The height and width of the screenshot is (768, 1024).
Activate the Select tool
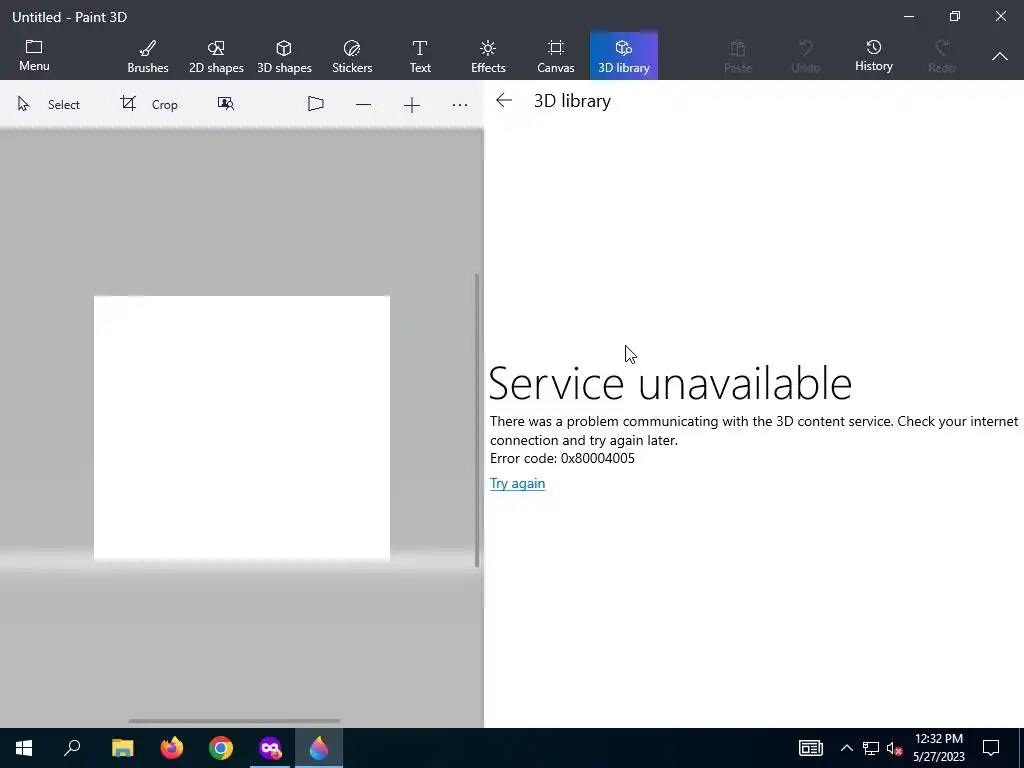(x=48, y=104)
